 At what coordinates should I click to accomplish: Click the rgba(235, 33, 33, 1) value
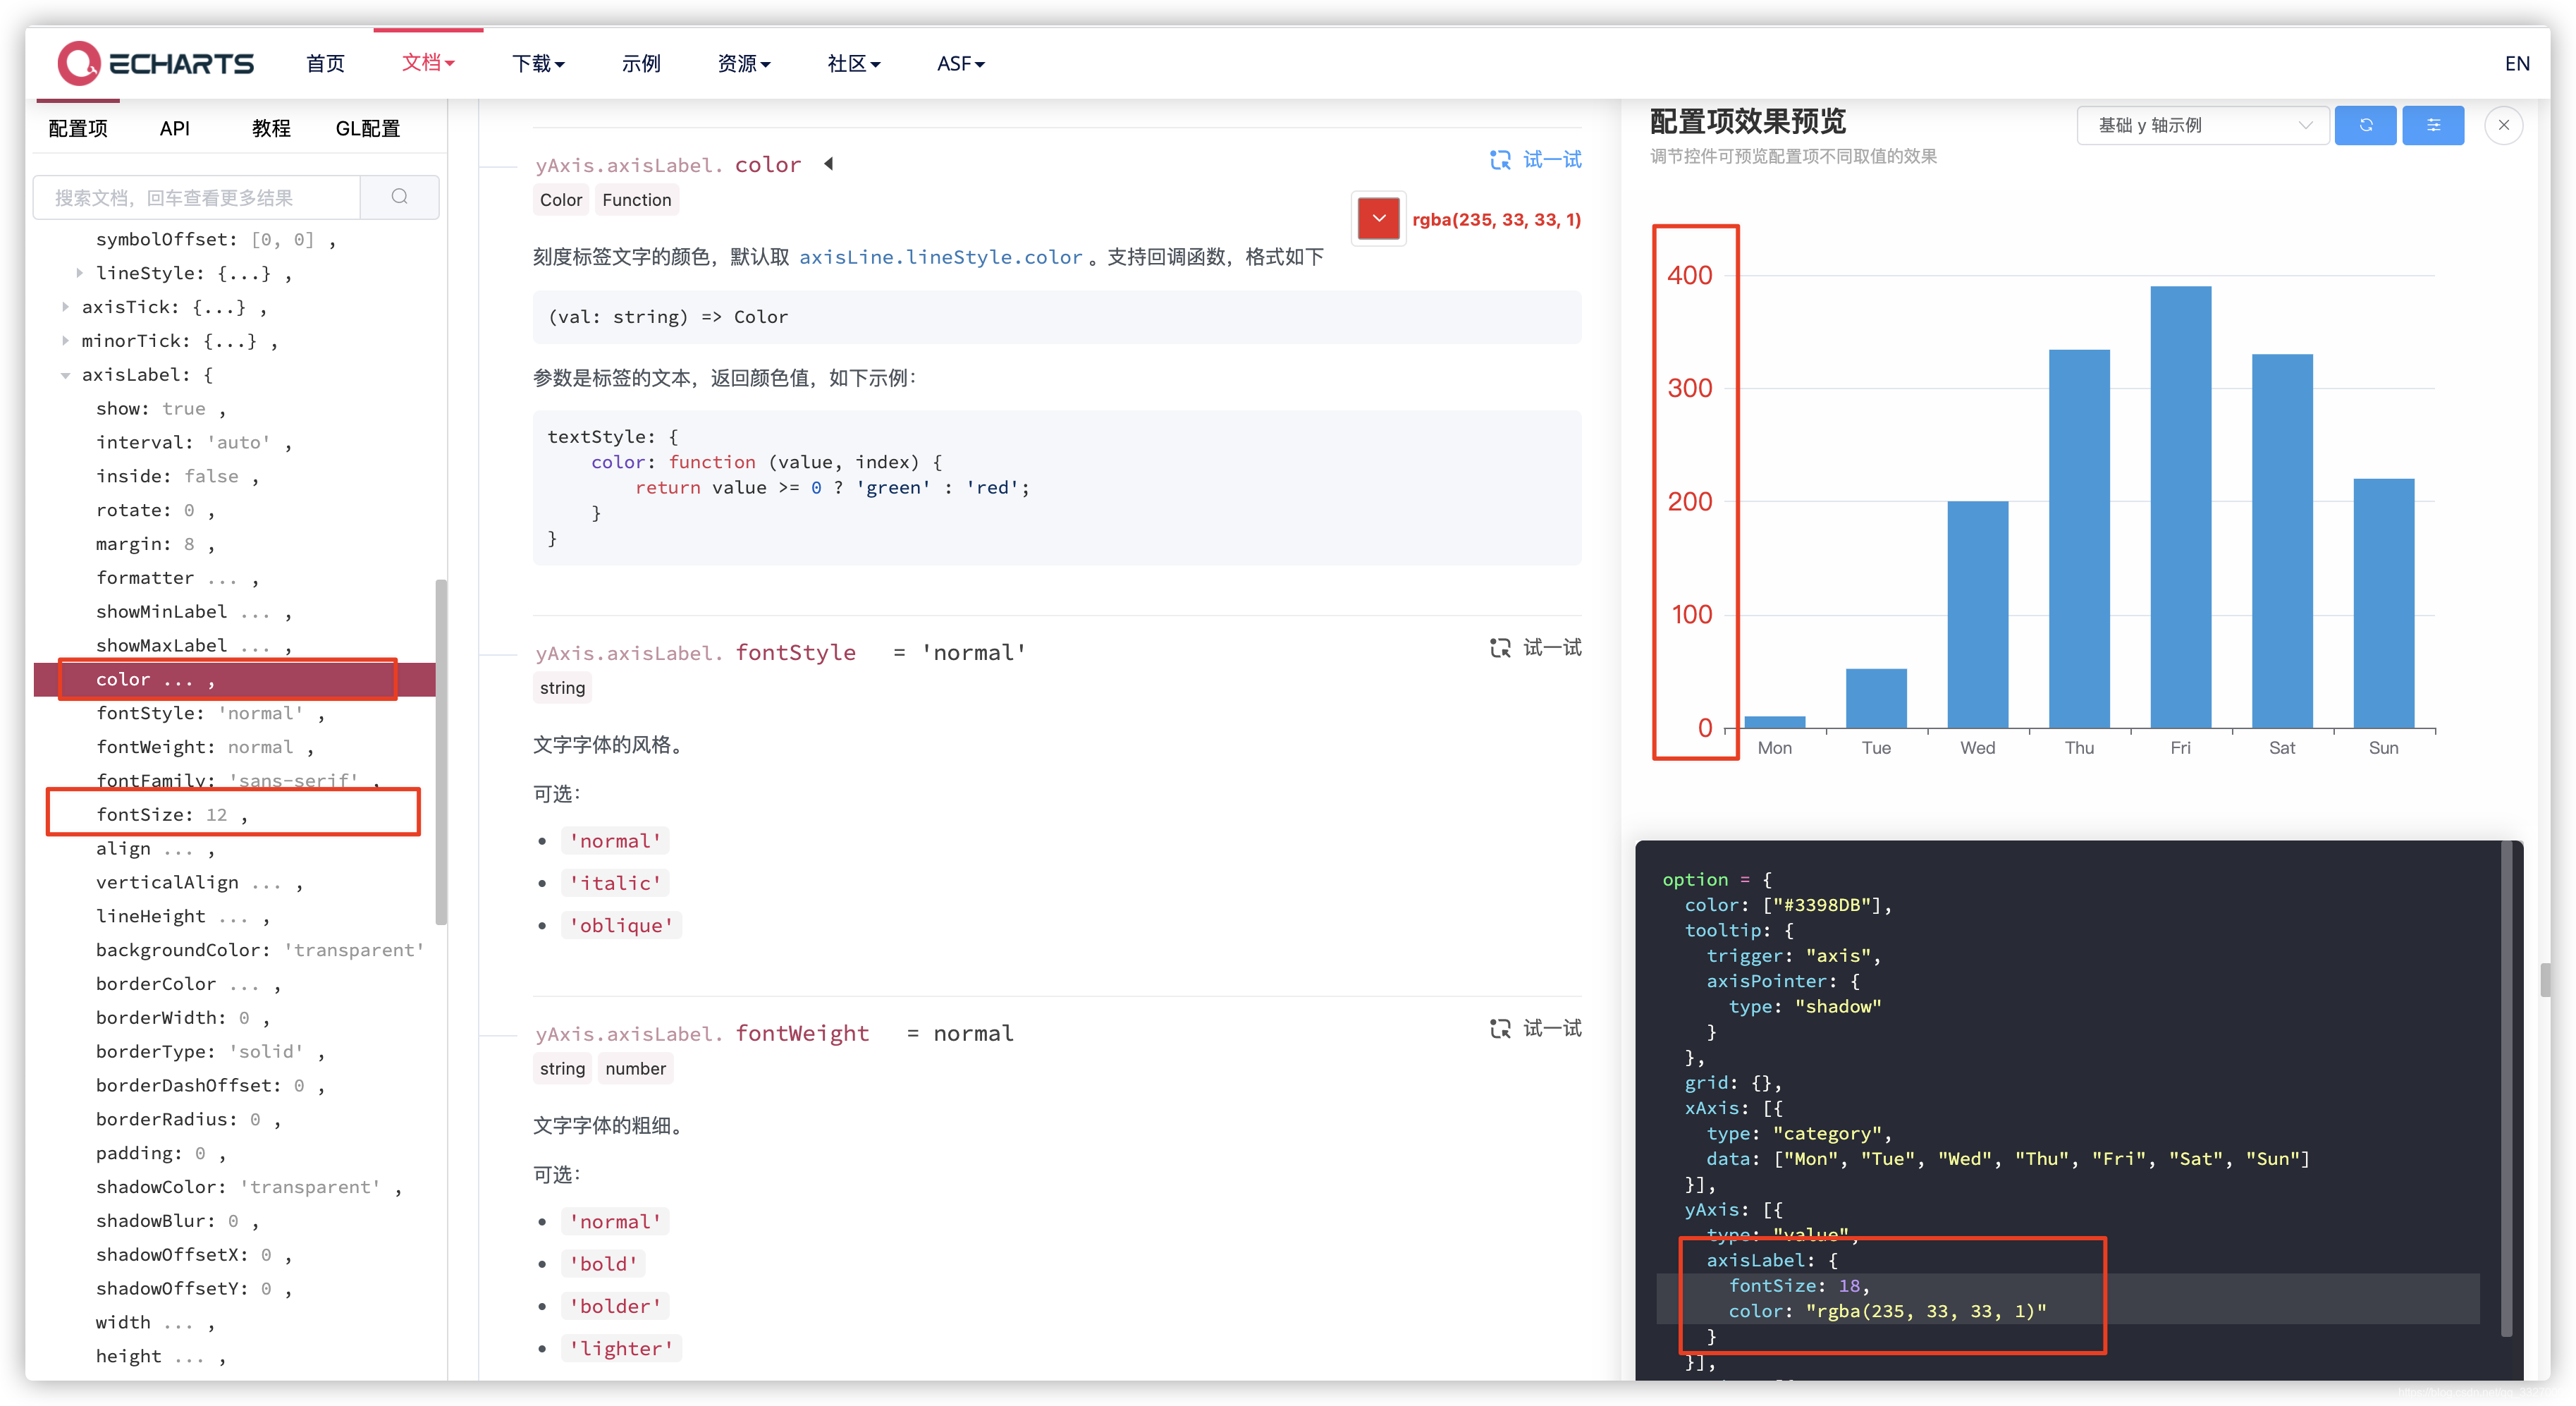pyautogui.click(x=1496, y=219)
